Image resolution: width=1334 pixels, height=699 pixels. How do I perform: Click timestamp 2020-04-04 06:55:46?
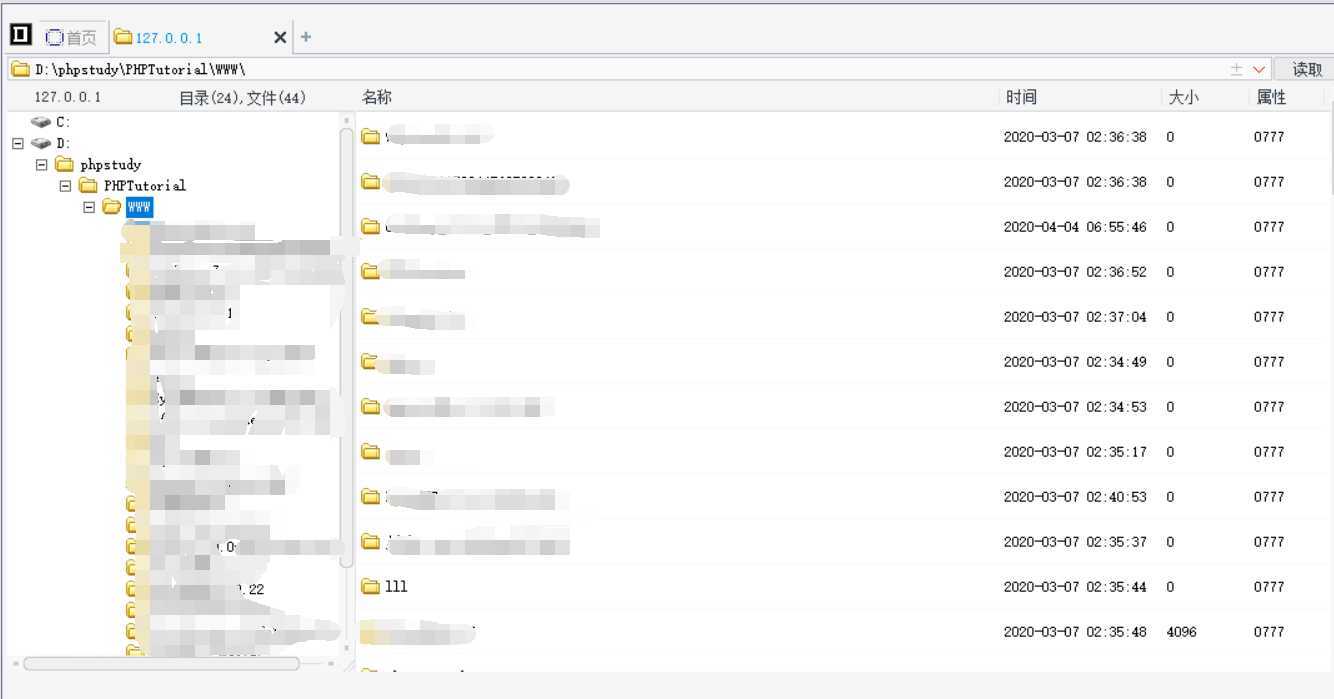coord(1075,227)
